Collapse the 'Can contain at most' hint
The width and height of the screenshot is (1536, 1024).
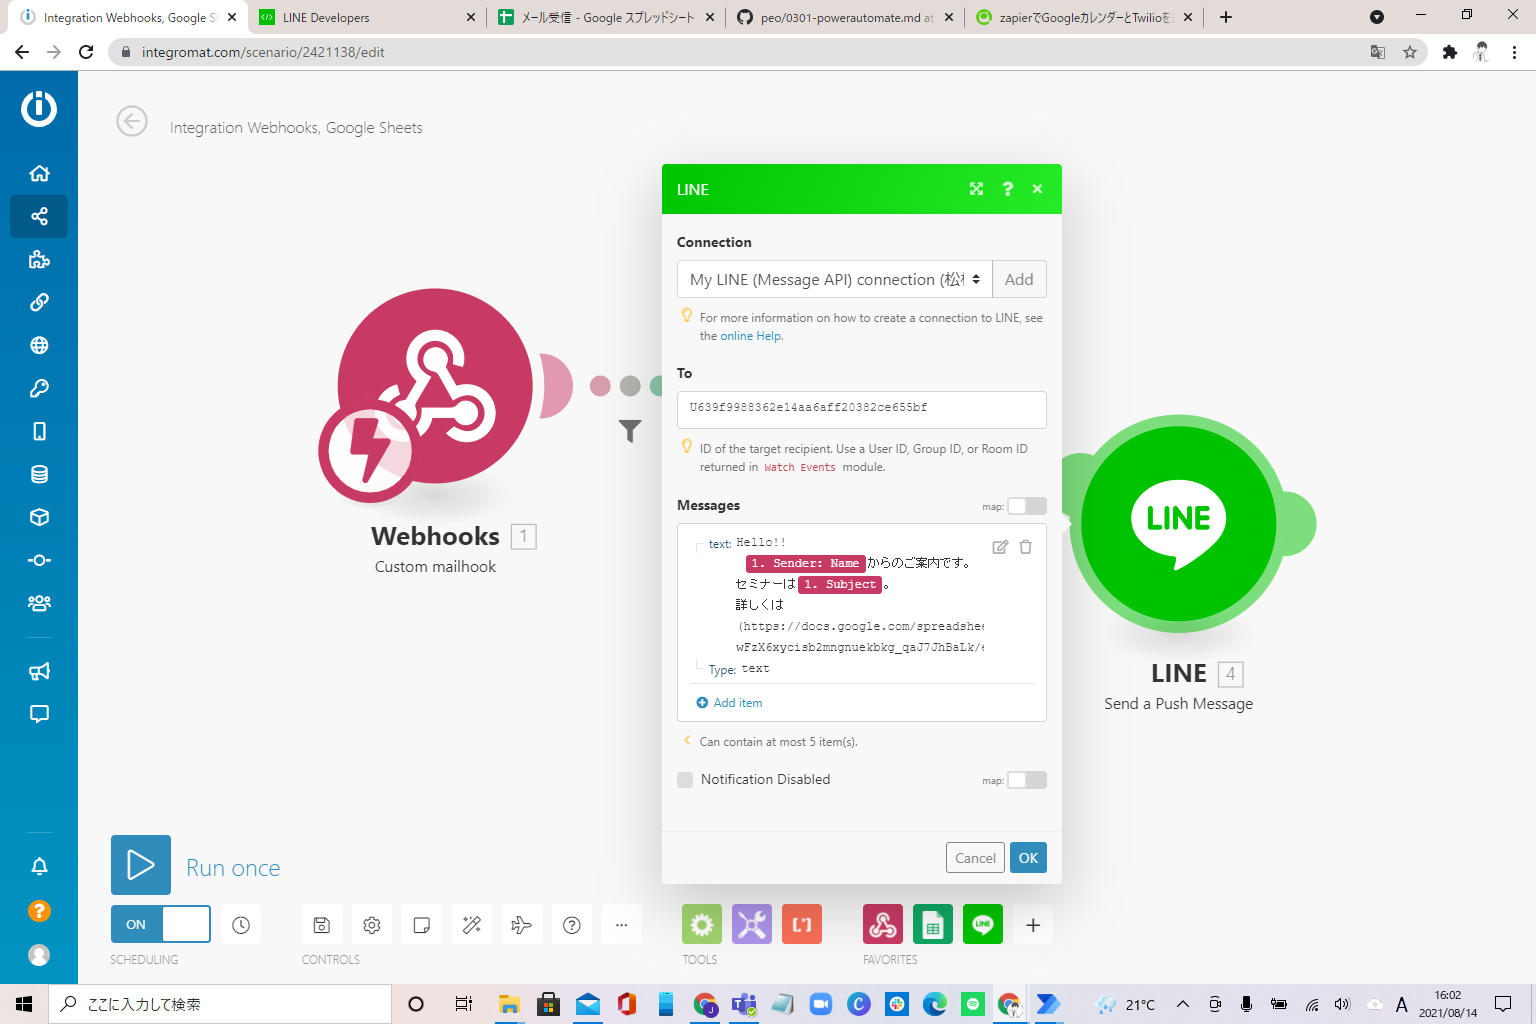[687, 740]
